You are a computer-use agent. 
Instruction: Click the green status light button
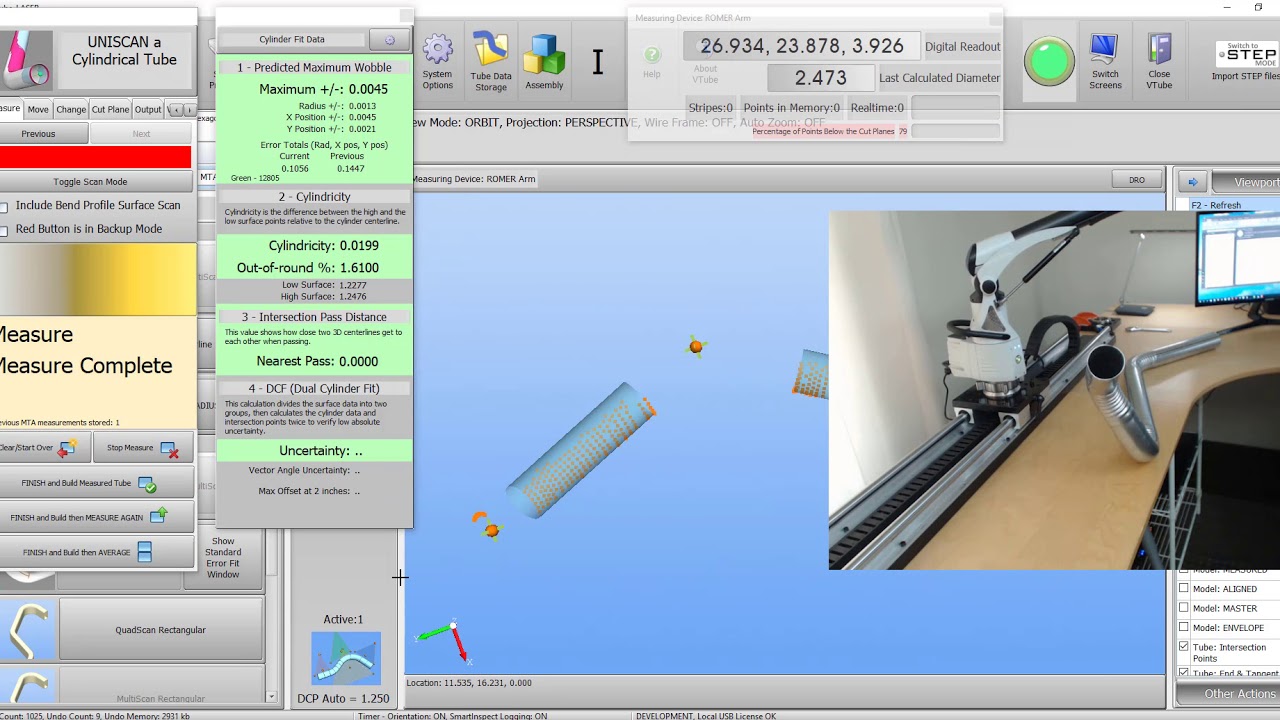[1049, 62]
